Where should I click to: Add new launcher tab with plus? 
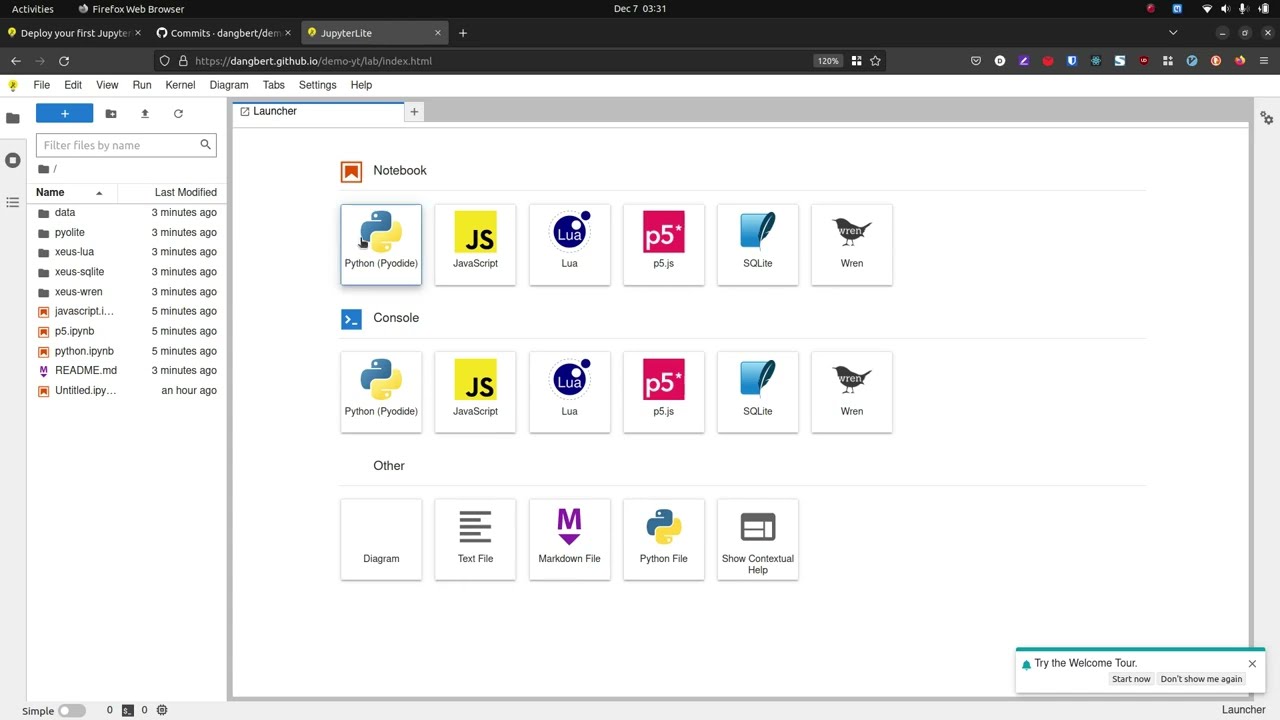[414, 112]
